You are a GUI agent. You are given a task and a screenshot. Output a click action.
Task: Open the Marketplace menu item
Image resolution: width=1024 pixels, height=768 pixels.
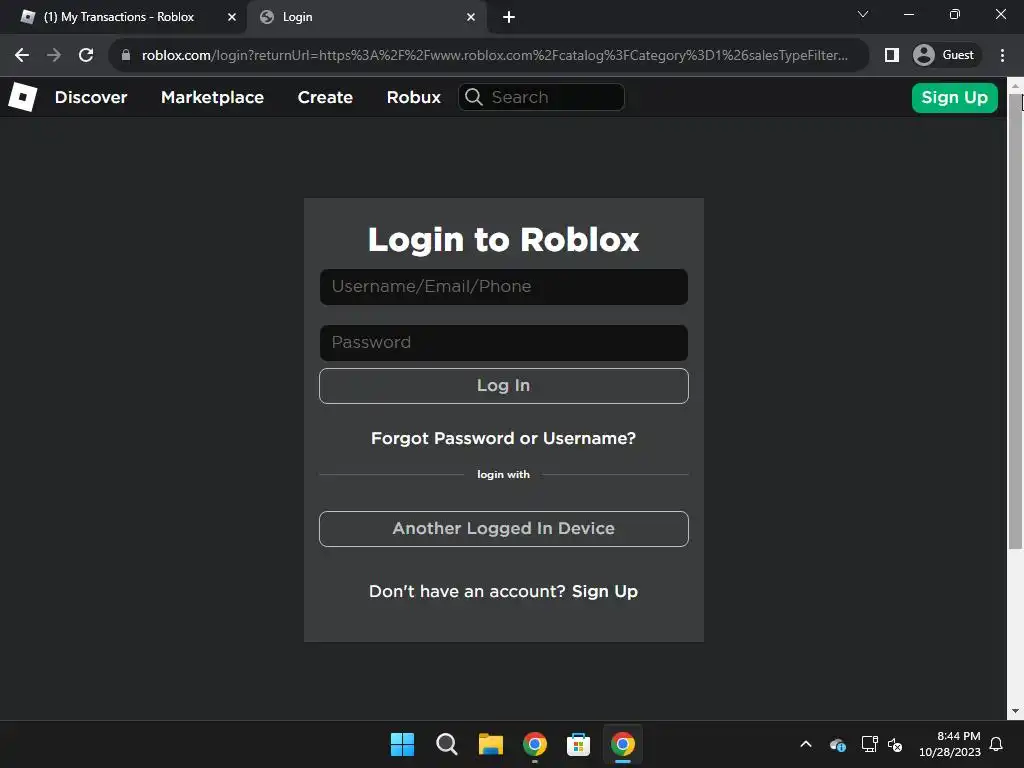point(212,97)
